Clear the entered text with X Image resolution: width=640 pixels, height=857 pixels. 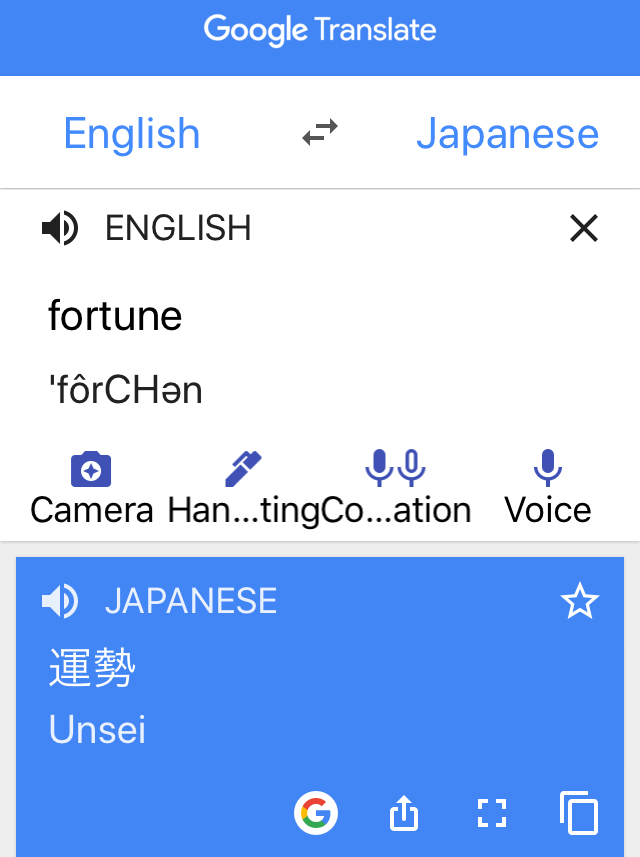584,228
